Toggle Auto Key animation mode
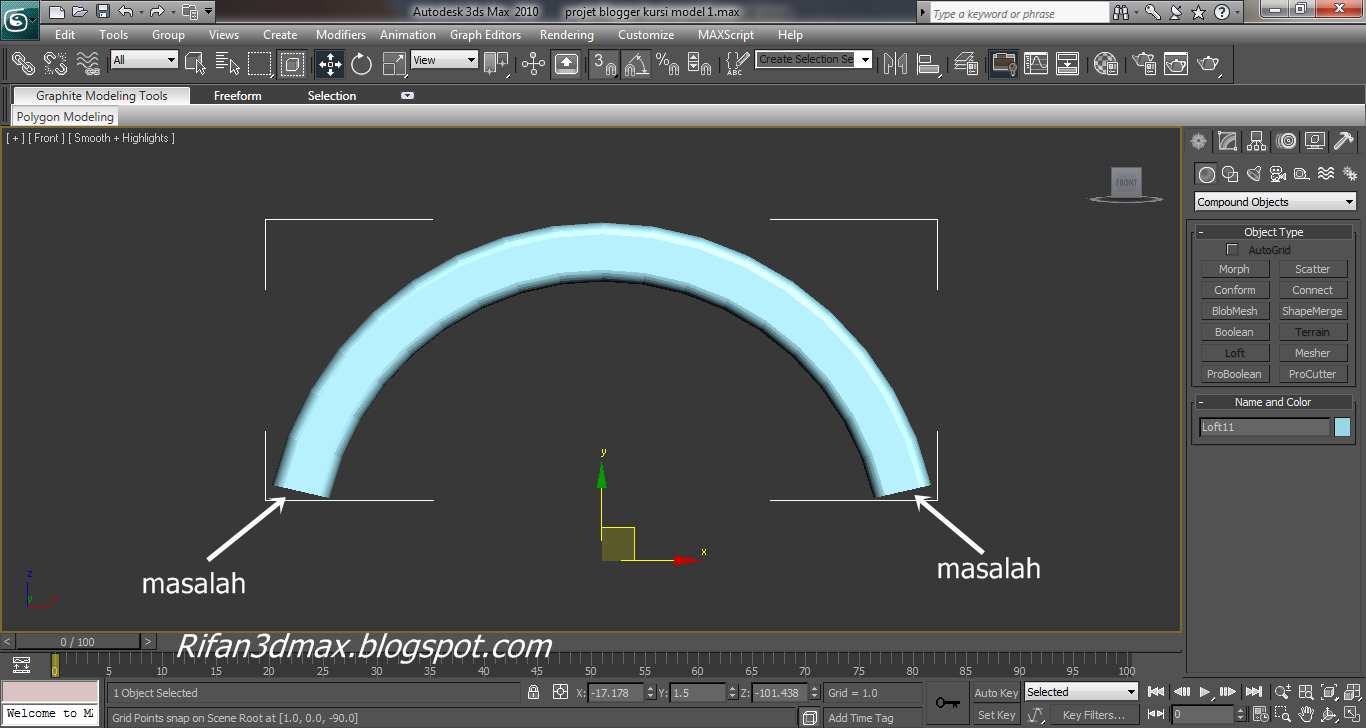This screenshot has width=1366, height=728. 995,692
